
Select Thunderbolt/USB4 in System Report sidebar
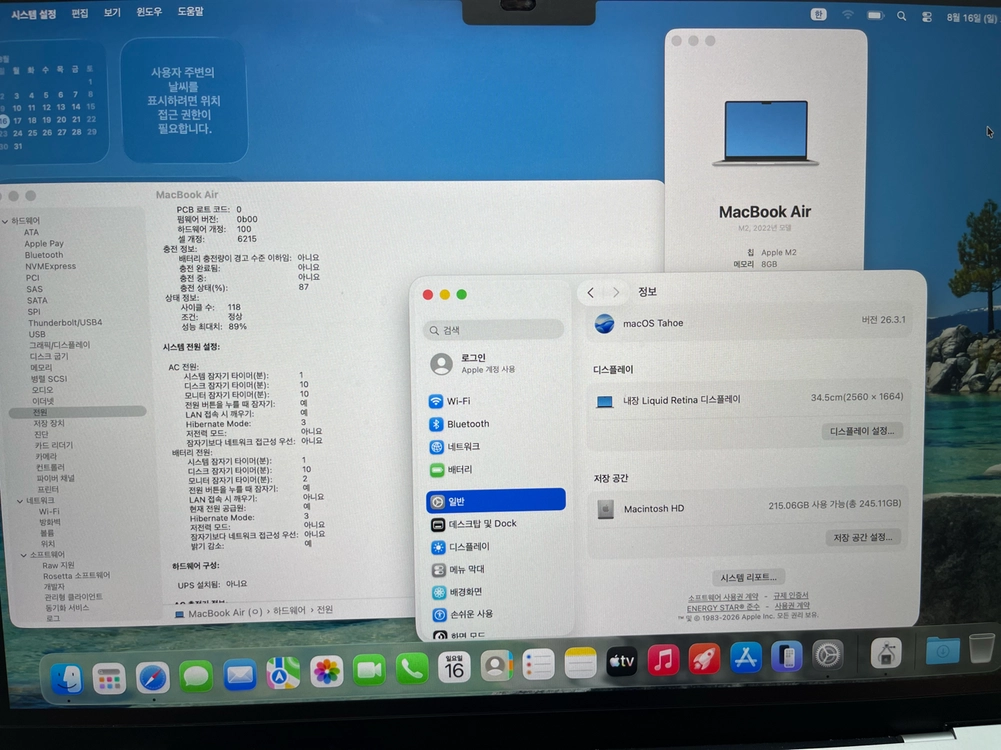[x=64, y=323]
